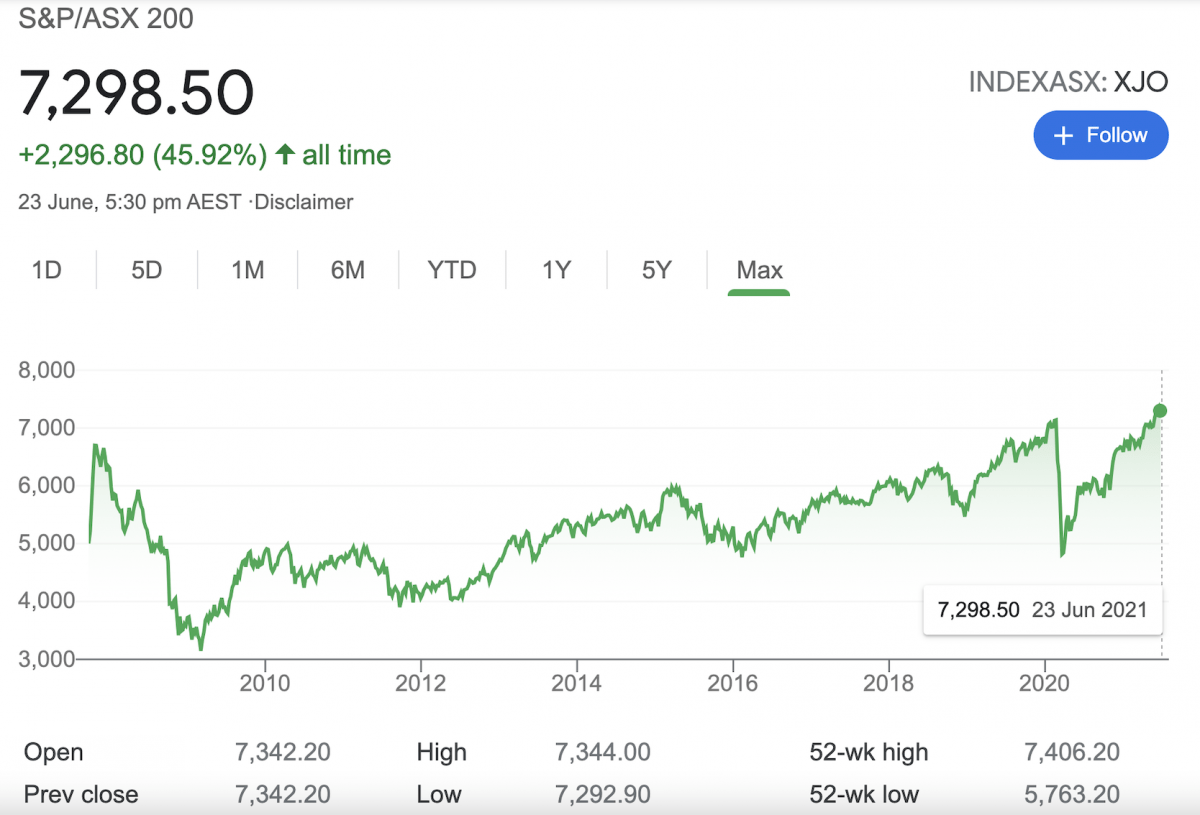Click the 4,000 y-axis label
This screenshot has height=815, width=1200.
tap(47, 601)
